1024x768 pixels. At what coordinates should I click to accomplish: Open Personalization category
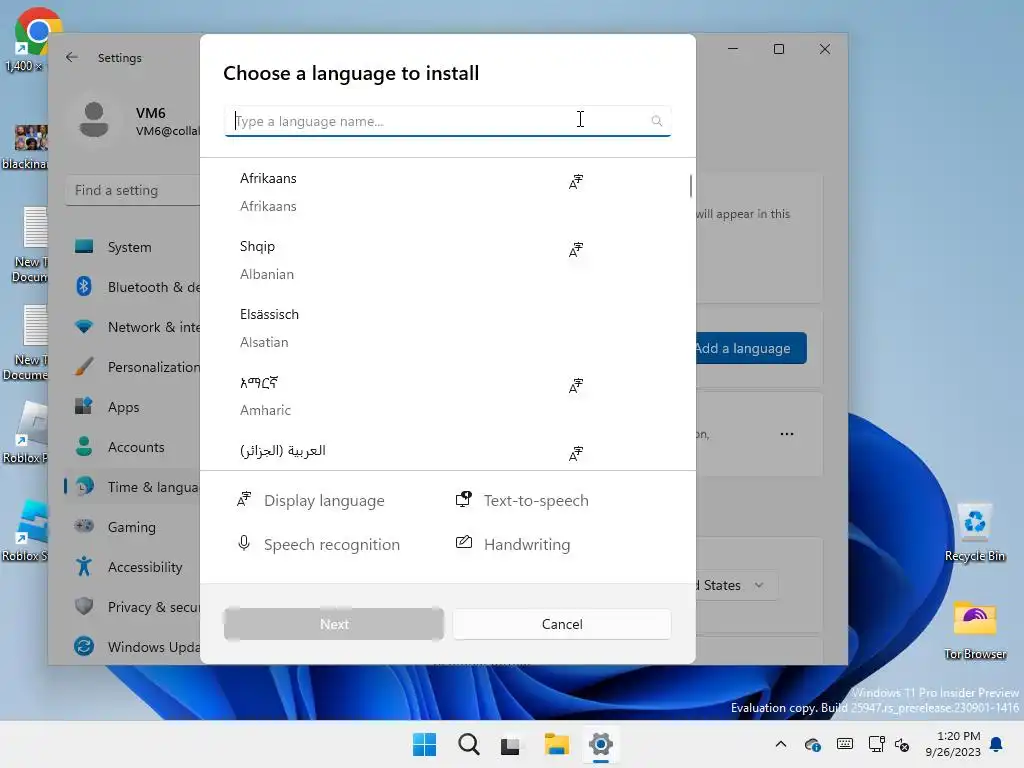[134, 367]
